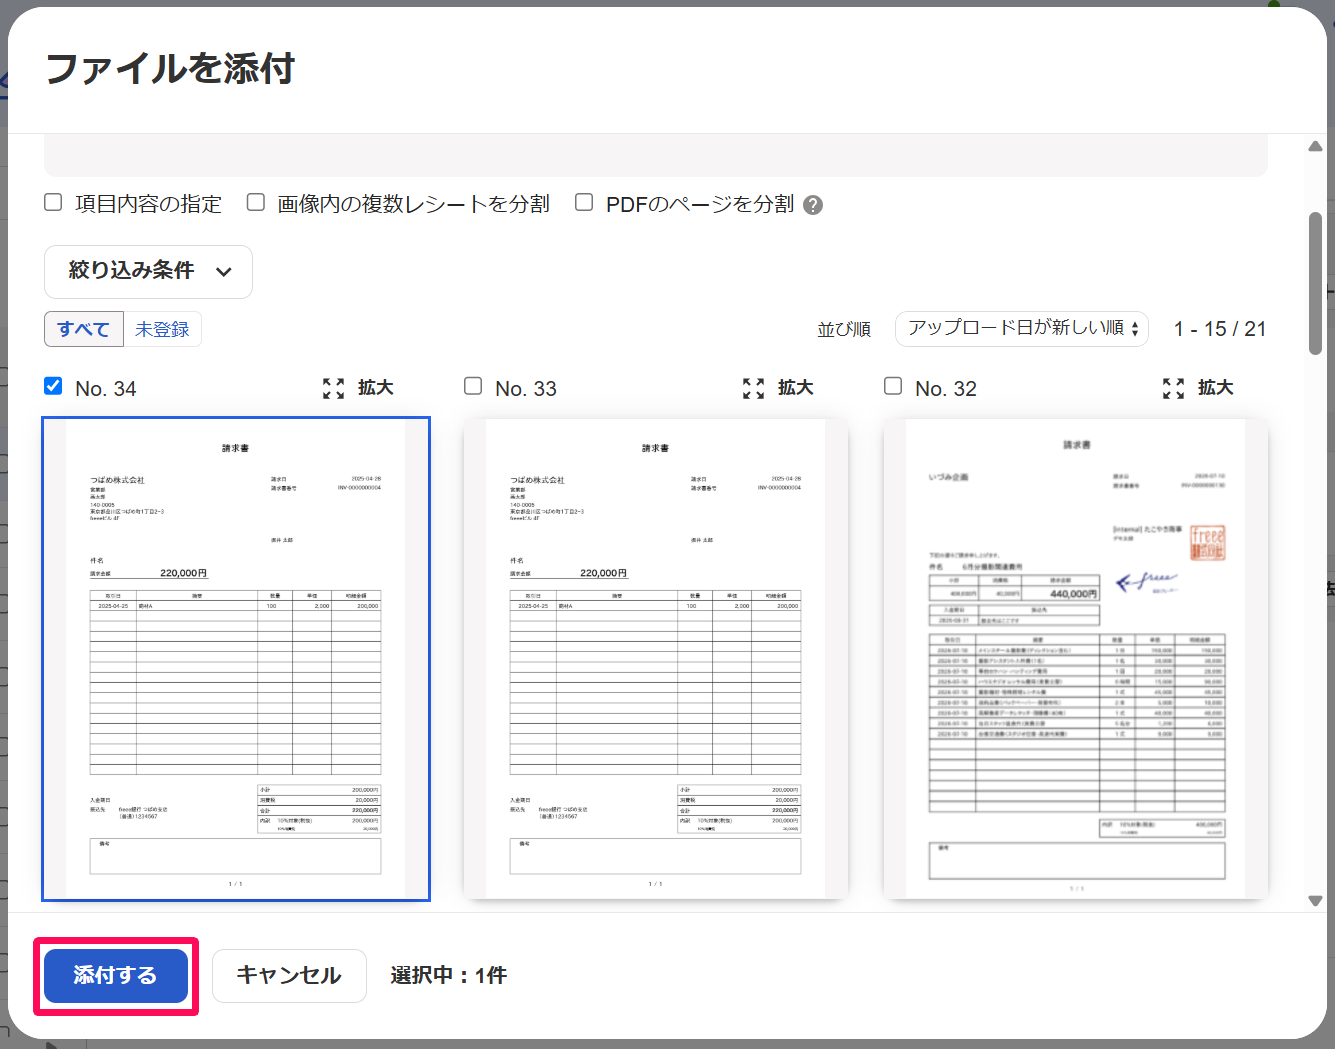The height and width of the screenshot is (1049, 1335).
Task: Click the キャンセル button
Action: click(x=289, y=976)
